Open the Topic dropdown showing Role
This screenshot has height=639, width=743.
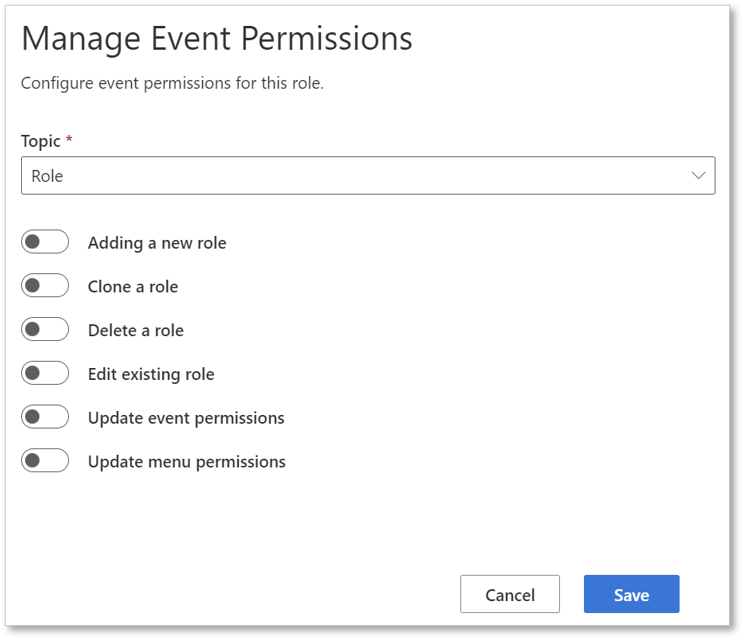(368, 175)
